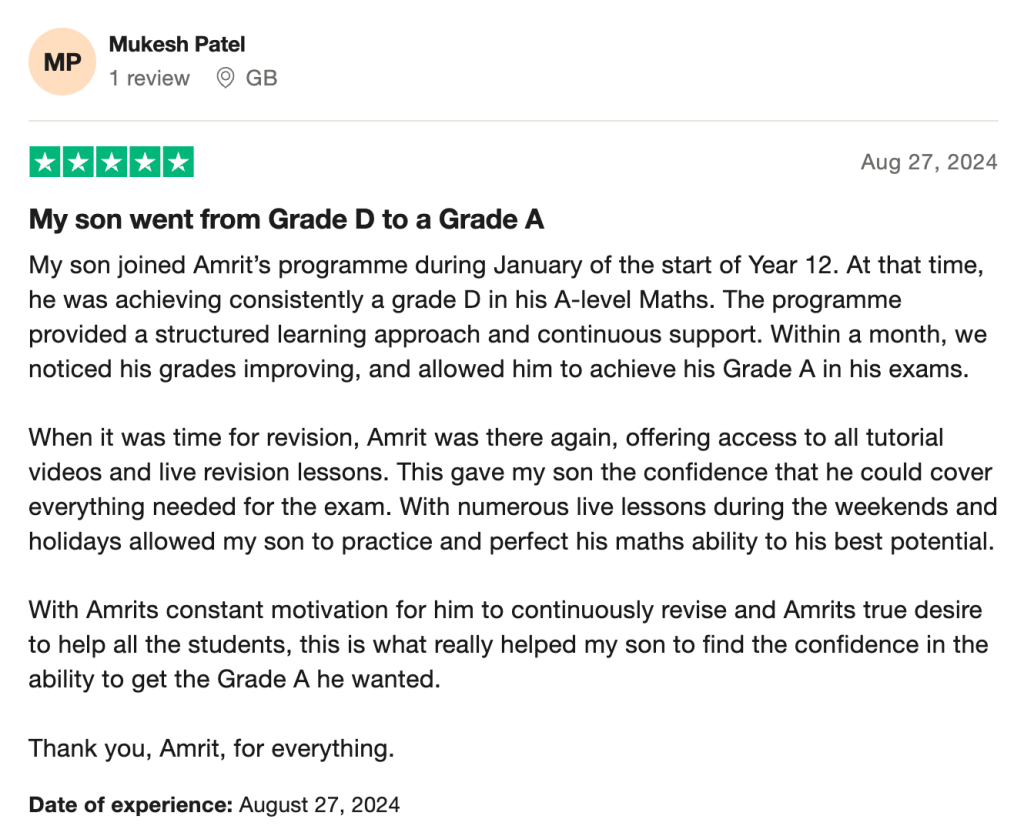
Task: Open the "My son went from Grade D" title
Action: click(x=286, y=219)
